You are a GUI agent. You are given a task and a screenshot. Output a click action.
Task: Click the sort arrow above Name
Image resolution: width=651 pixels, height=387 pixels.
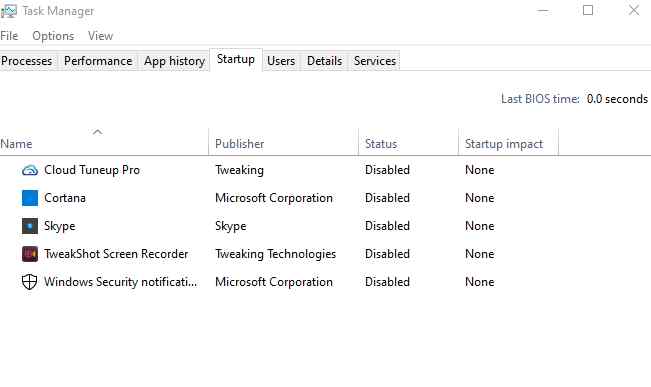point(97,132)
